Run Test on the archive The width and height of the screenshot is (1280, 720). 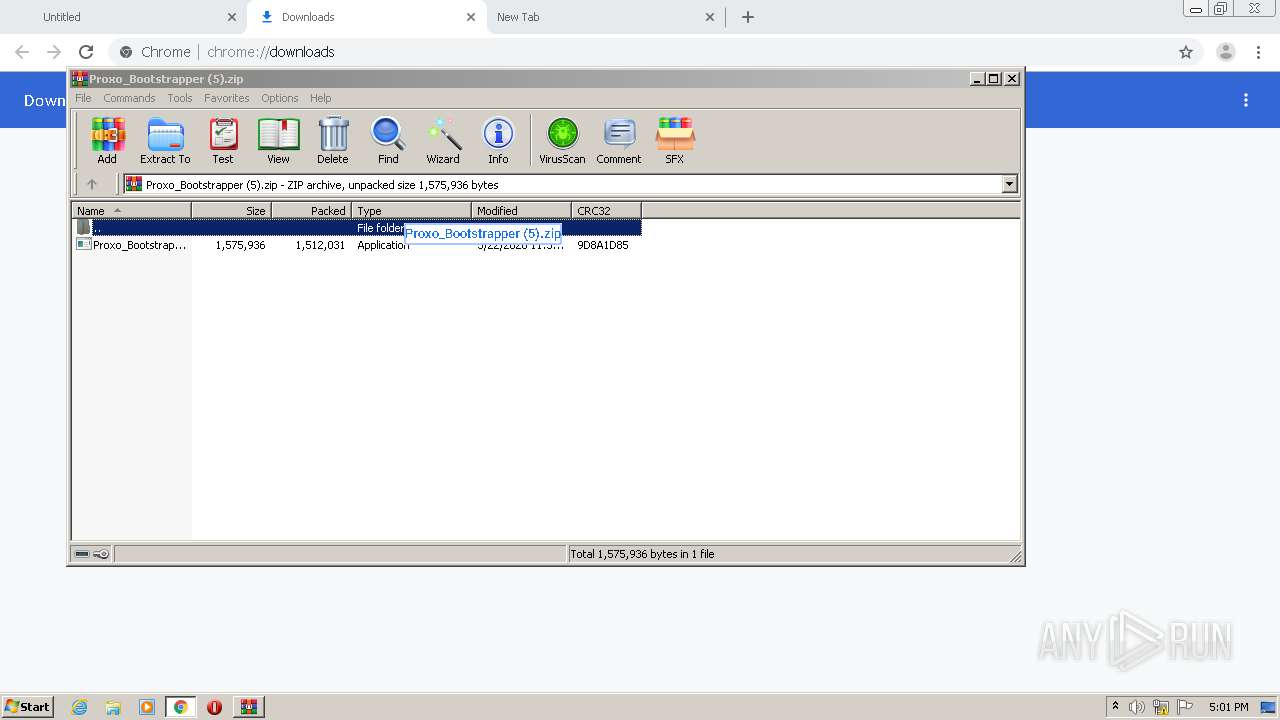click(x=223, y=140)
